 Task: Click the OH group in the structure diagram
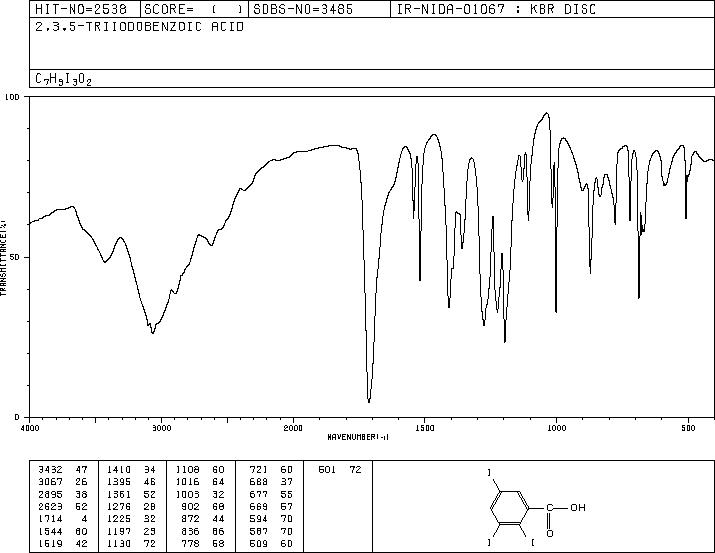578,507
